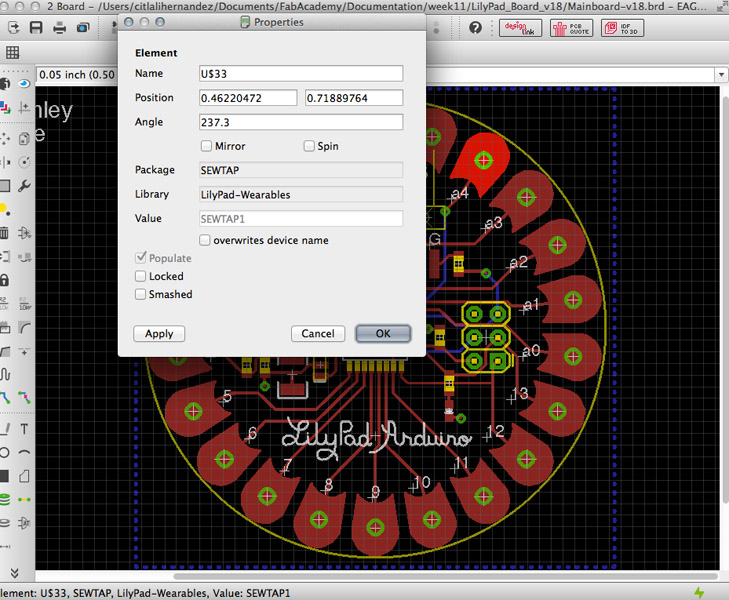The height and width of the screenshot is (600, 729).
Task: Select the Copy tool
Action: tap(24, 138)
